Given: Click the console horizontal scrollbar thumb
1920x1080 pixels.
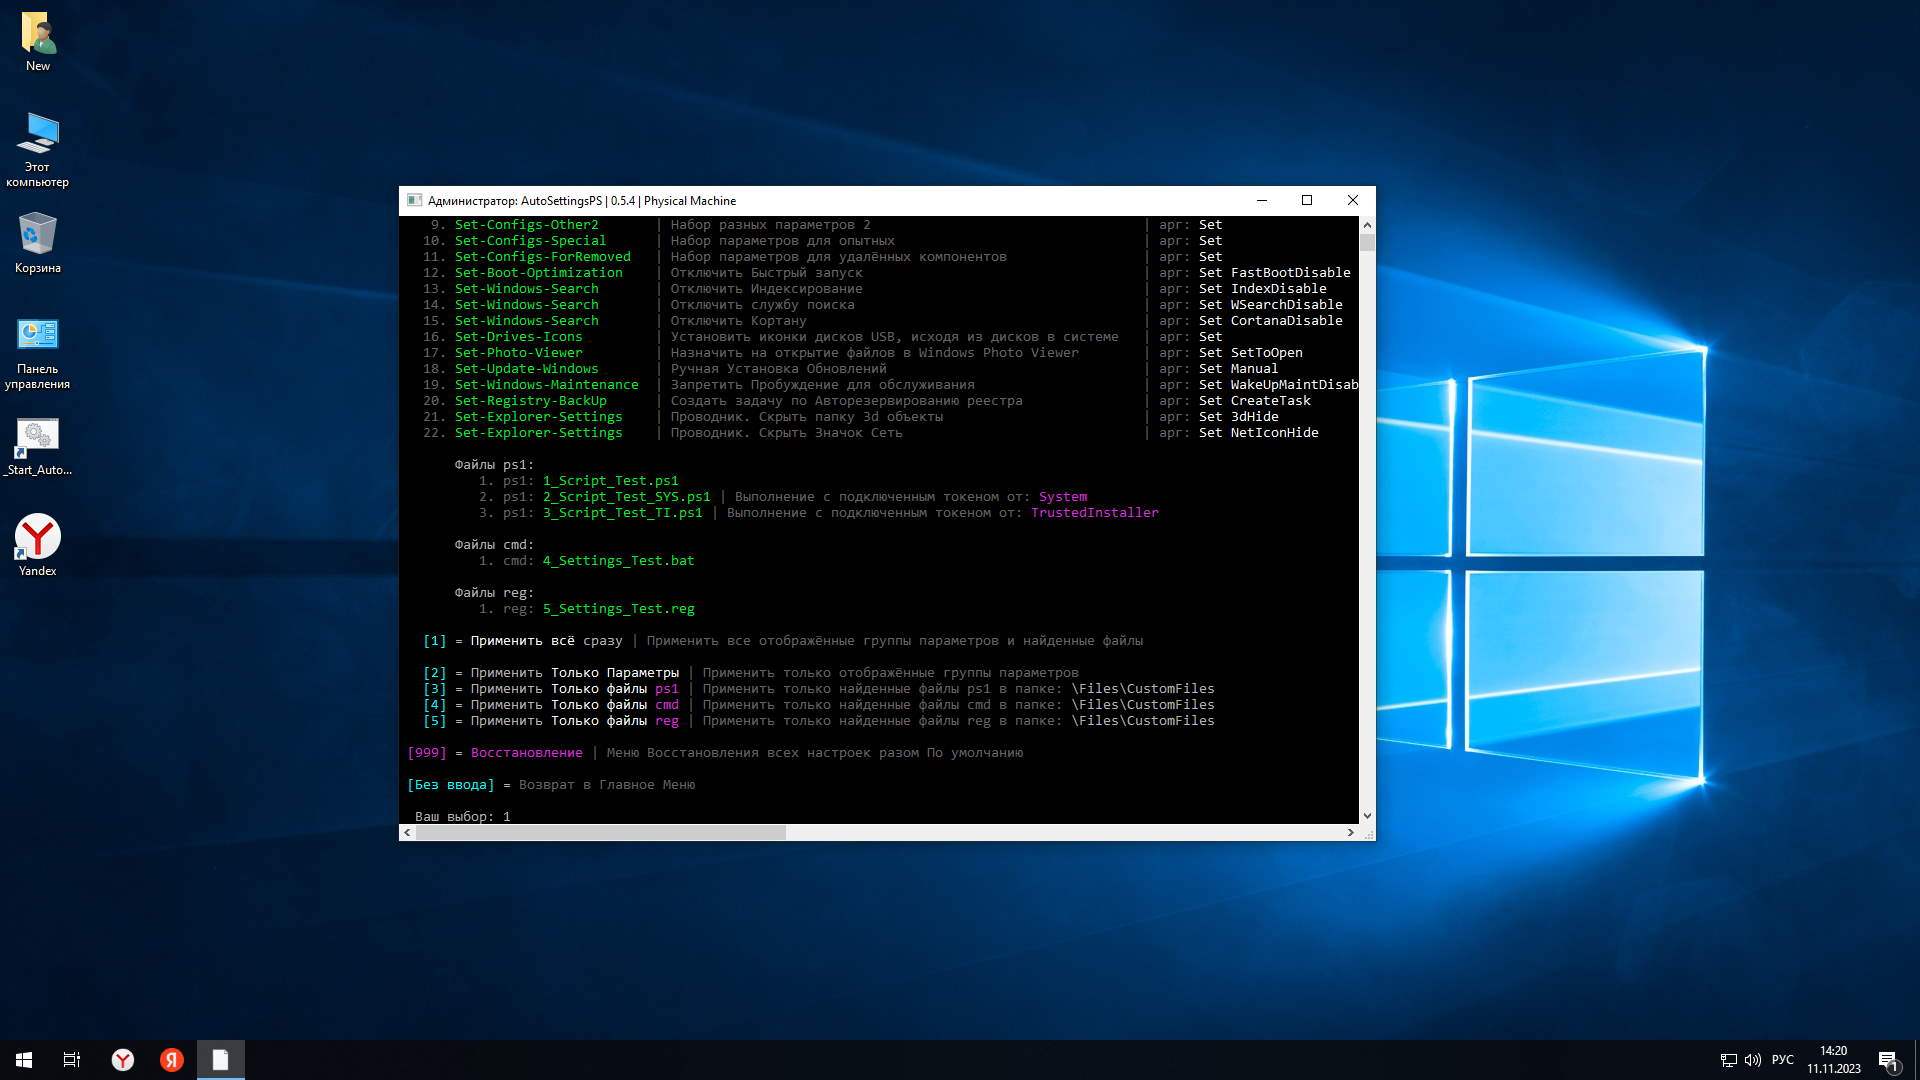Looking at the screenshot, I should 600,832.
